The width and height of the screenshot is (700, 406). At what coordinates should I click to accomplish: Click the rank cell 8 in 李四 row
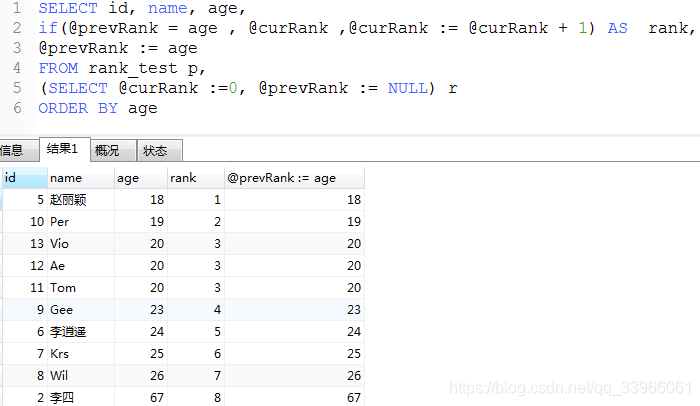(196, 397)
